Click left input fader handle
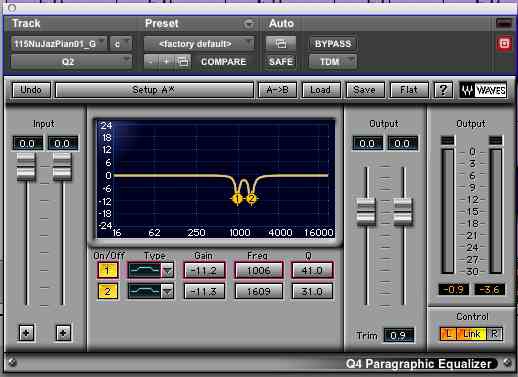Image resolution: width=518 pixels, height=377 pixels. pos(26,166)
